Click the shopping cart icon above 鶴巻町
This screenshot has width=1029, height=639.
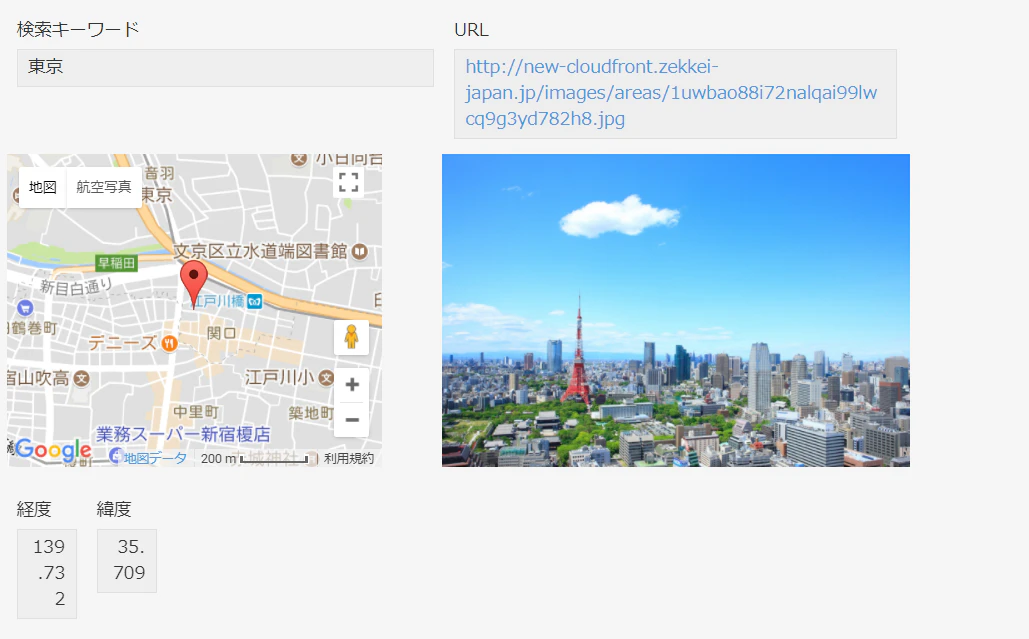click(25, 307)
